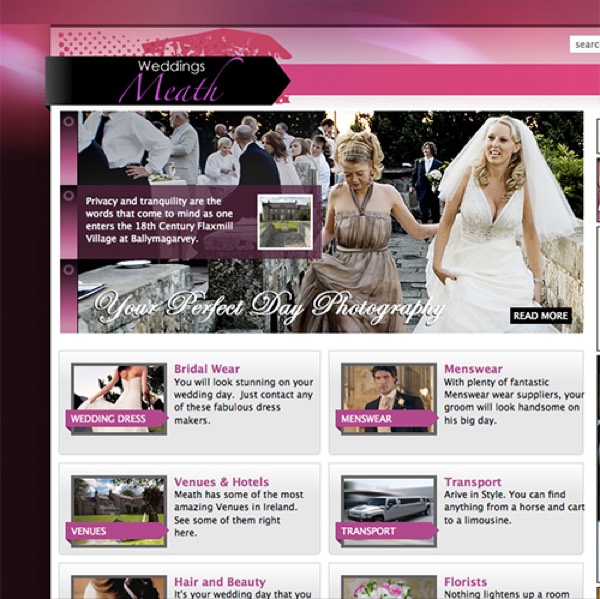Image resolution: width=600 pixels, height=599 pixels.
Task: Click the hair and beauty thumbnail image
Action: [119, 587]
